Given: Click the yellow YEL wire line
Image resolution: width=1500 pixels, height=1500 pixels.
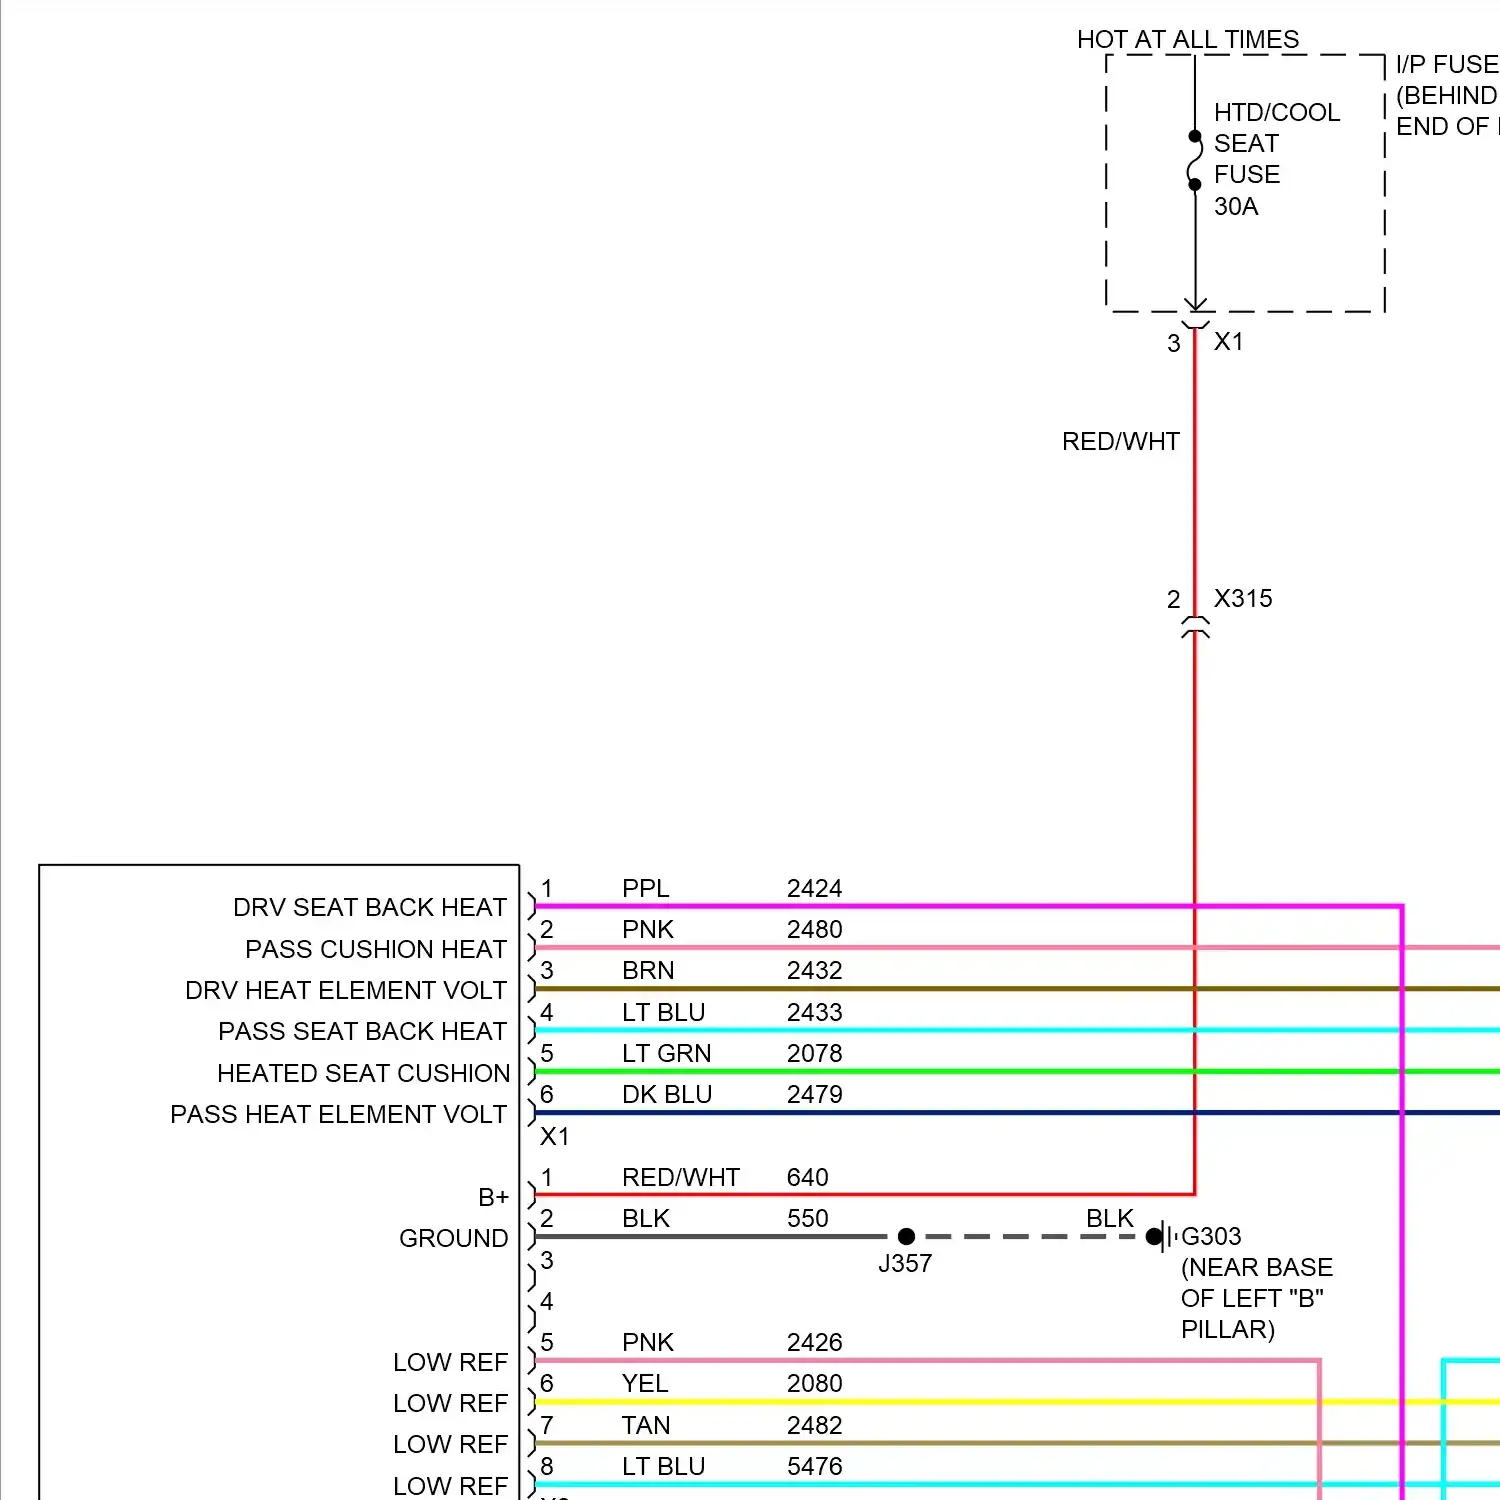Looking at the screenshot, I should pyautogui.click(x=1017, y=1402).
